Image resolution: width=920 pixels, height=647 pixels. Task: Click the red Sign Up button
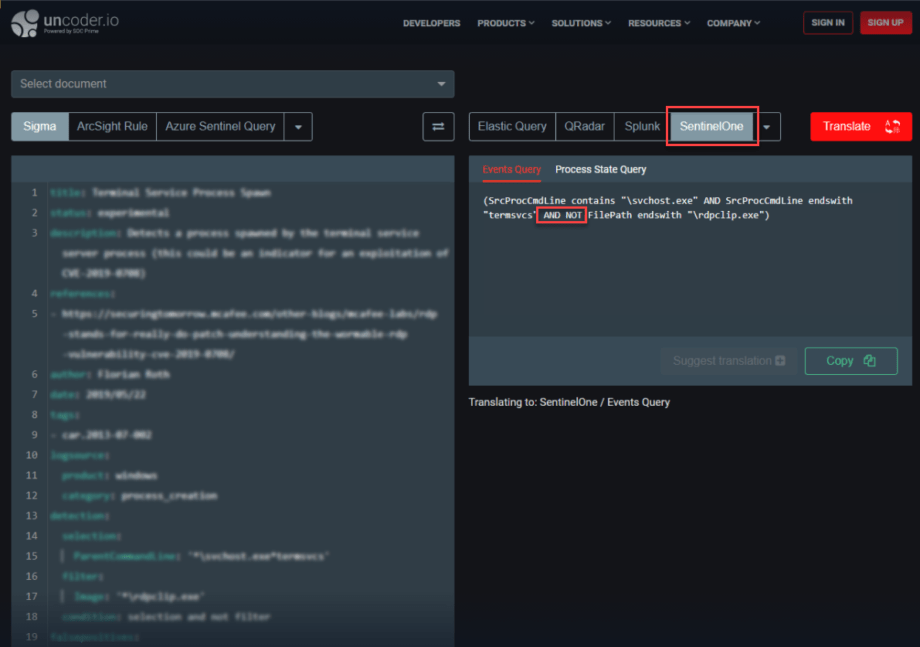(885, 23)
